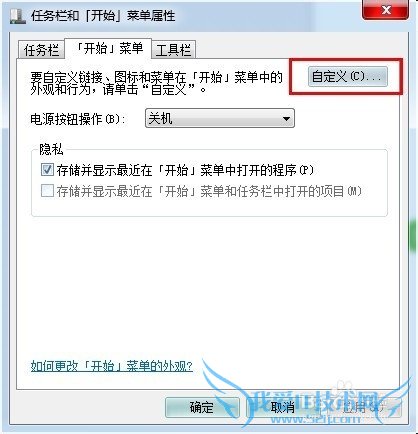Click the 自定义(C)... button
The height and width of the screenshot is (434, 418).
pyautogui.click(x=348, y=77)
